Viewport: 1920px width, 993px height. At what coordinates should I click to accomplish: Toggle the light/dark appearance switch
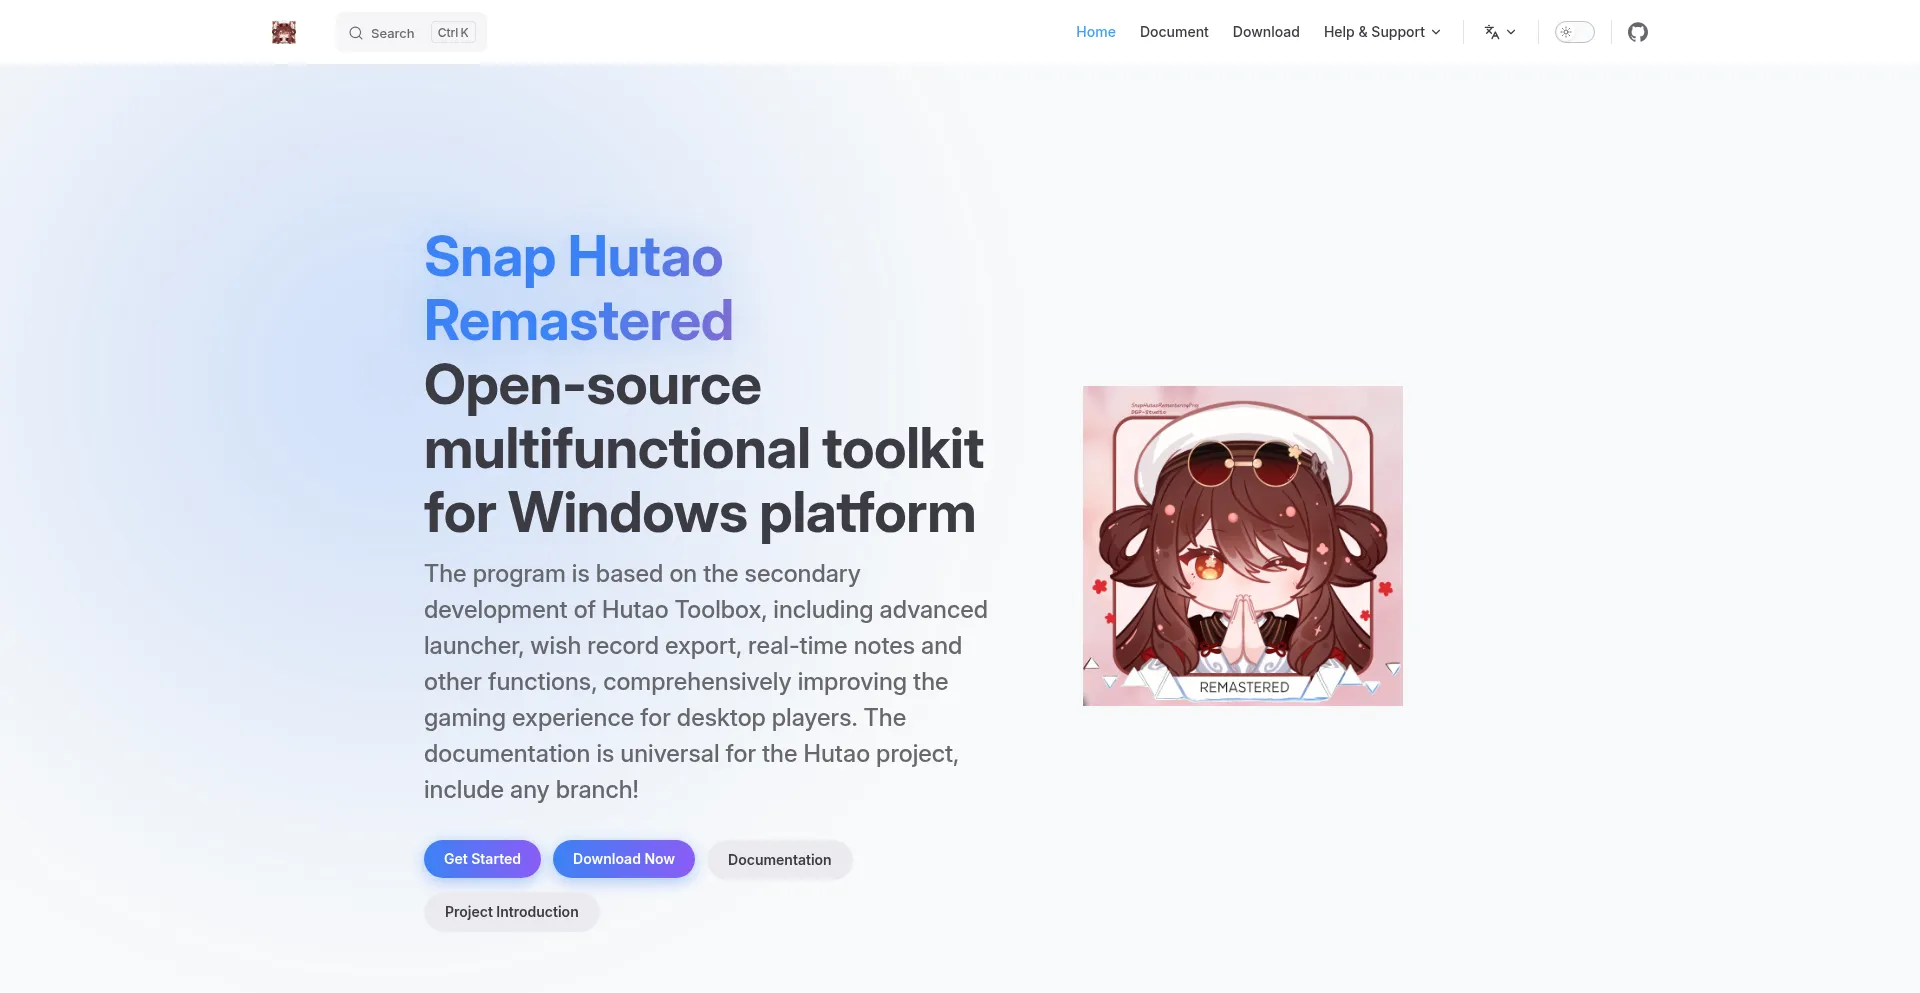(1574, 32)
